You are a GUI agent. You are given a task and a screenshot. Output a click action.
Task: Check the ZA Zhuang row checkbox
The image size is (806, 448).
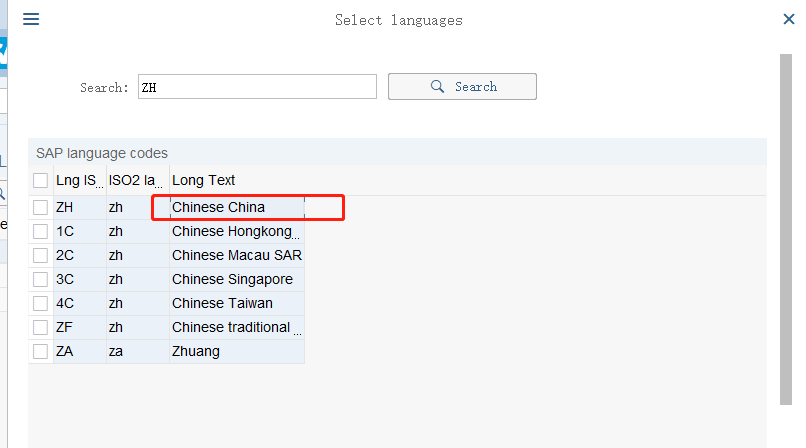pos(40,351)
